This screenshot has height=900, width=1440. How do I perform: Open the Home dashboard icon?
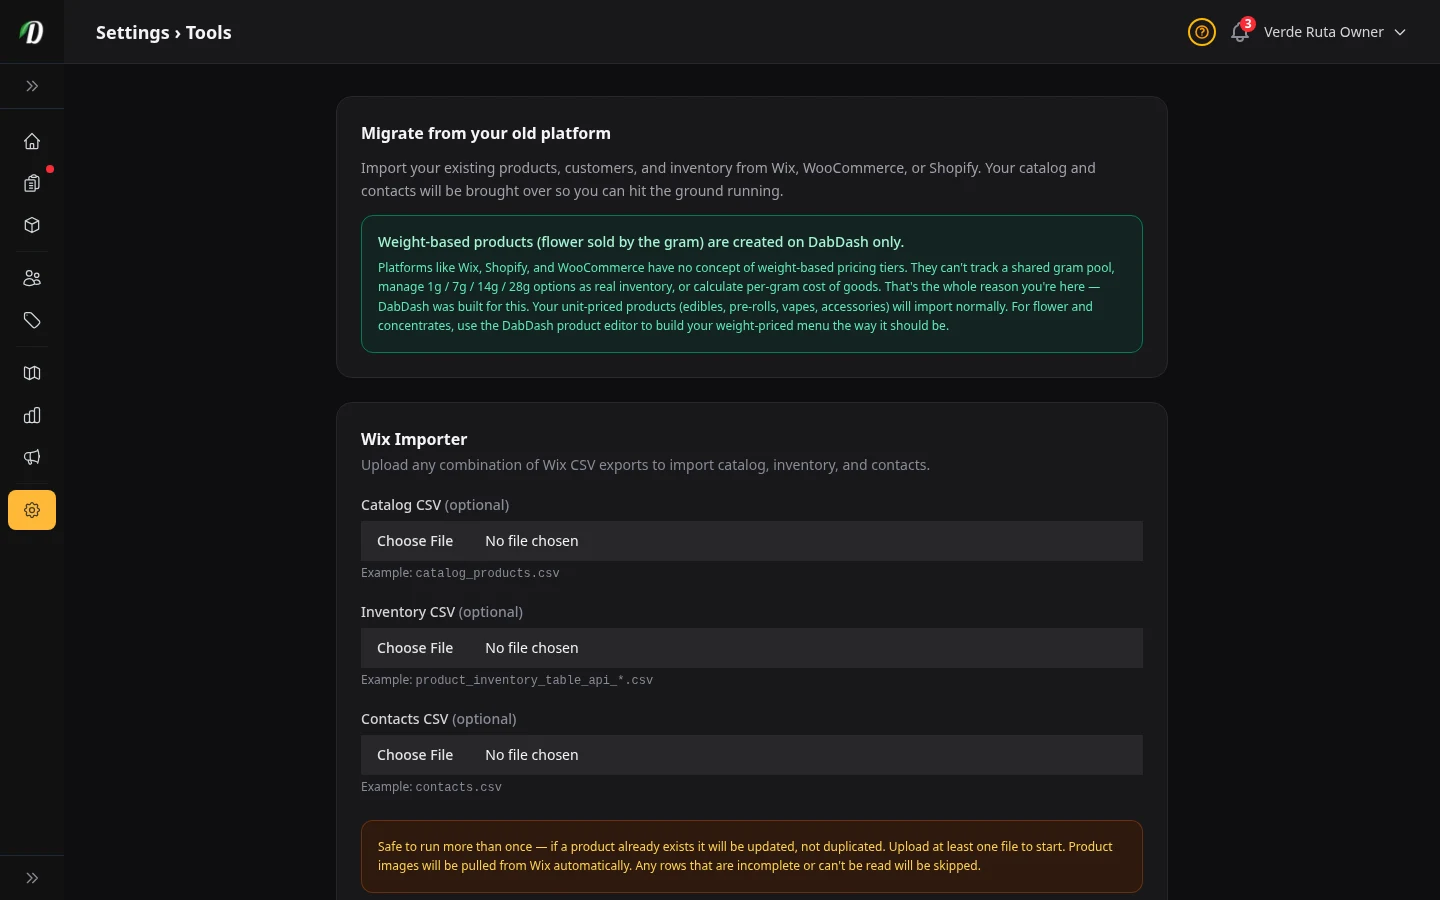32,141
